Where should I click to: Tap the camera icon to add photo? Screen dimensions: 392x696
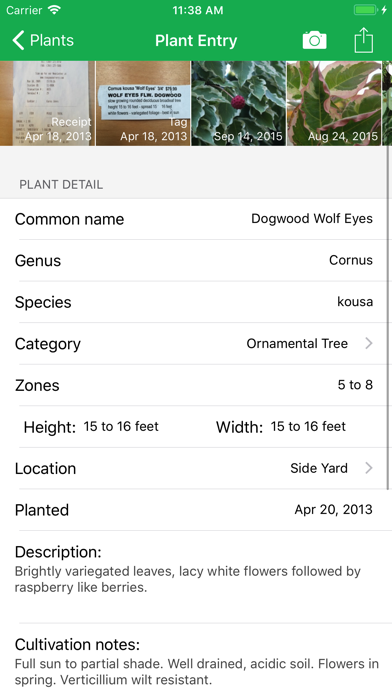(314, 40)
